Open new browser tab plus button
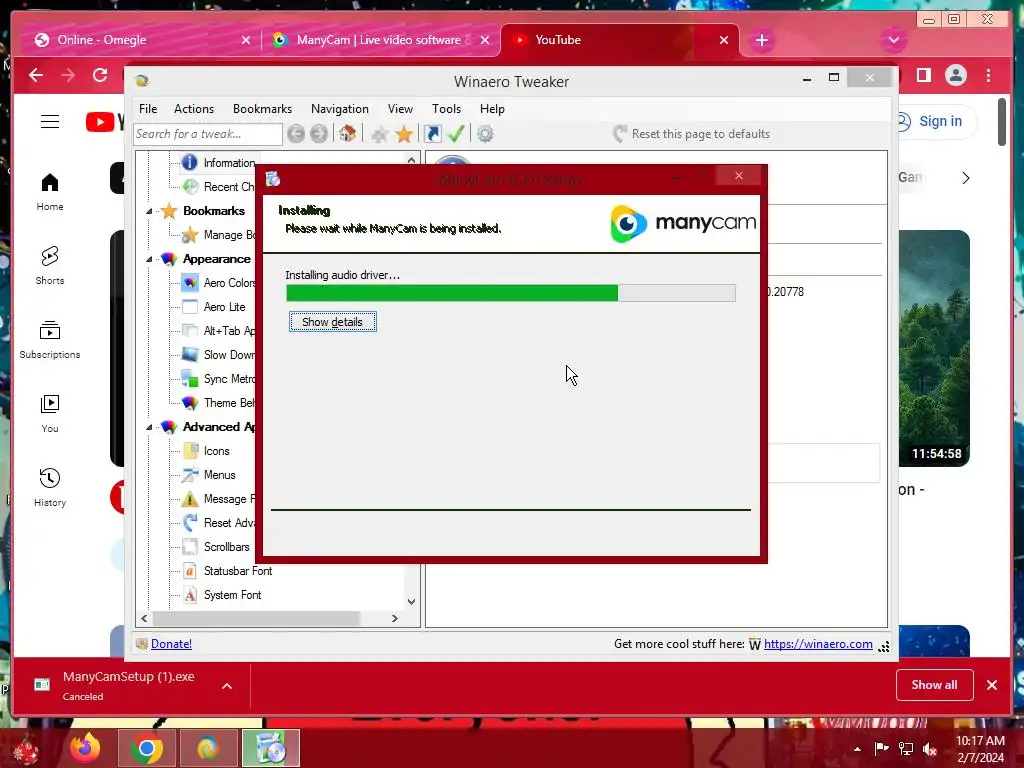This screenshot has height=768, width=1024. pyautogui.click(x=761, y=40)
